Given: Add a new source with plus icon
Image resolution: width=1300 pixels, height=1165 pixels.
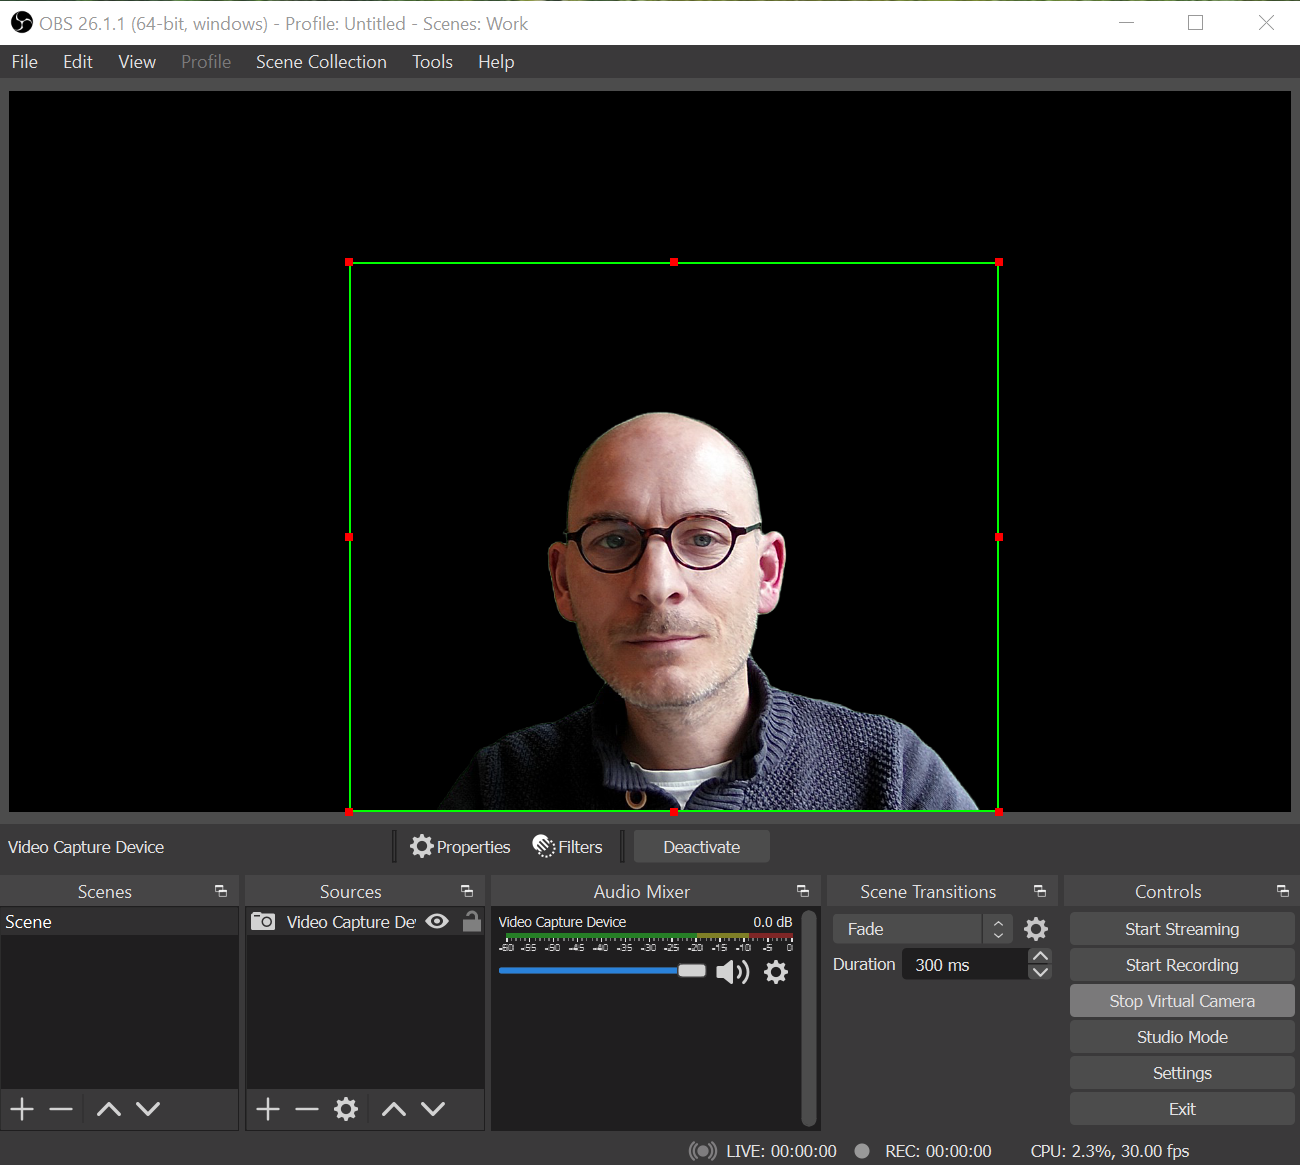Looking at the screenshot, I should click(x=267, y=1109).
